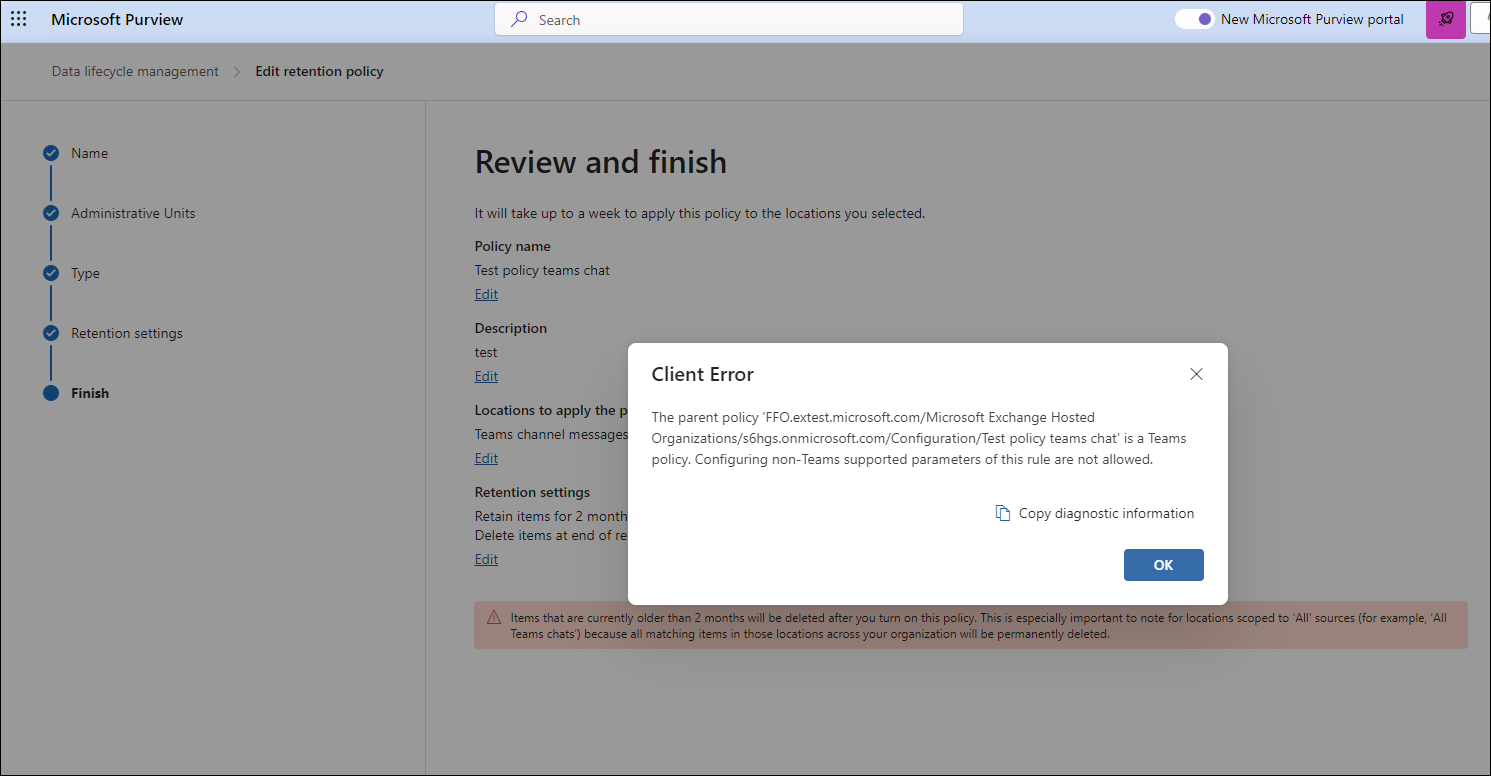The image size is (1491, 776).
Task: Click the Copy diagnostic information icon
Action: tap(1002, 512)
